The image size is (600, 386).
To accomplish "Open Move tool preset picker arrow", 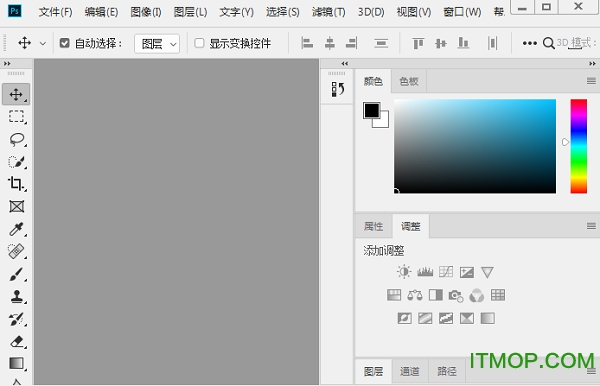I will coord(43,44).
